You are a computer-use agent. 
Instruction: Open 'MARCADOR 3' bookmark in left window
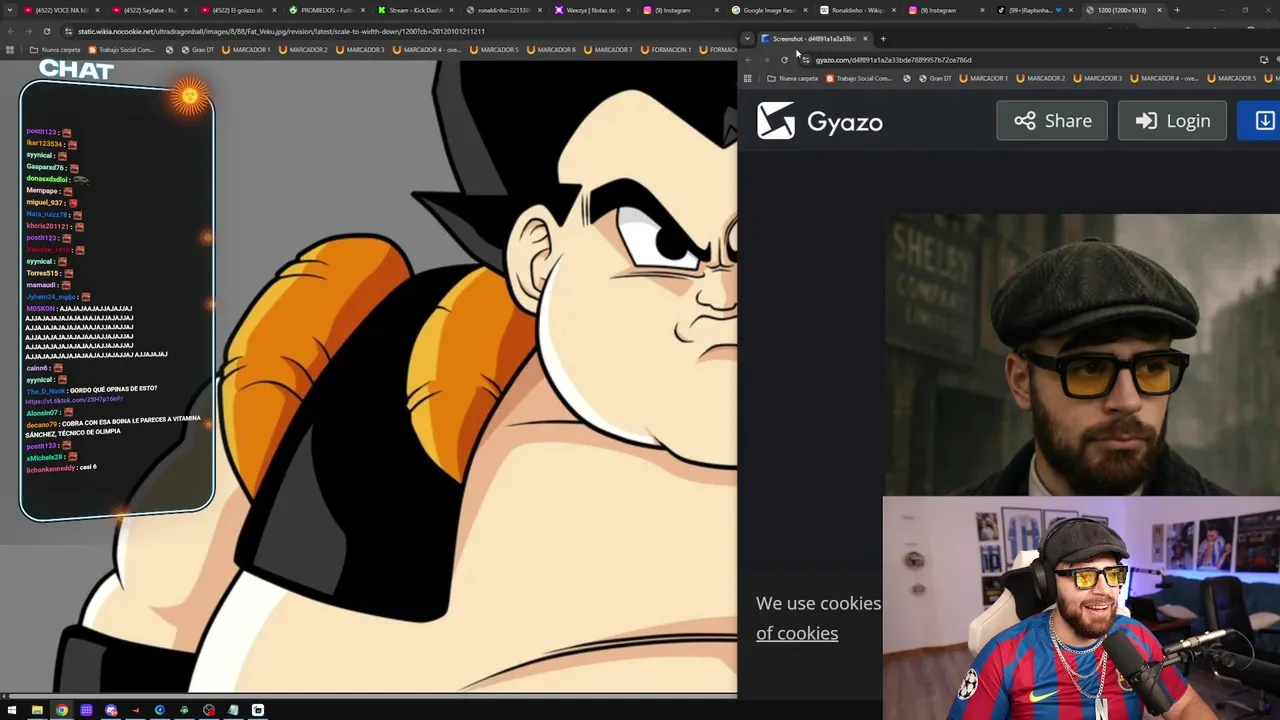pos(360,50)
